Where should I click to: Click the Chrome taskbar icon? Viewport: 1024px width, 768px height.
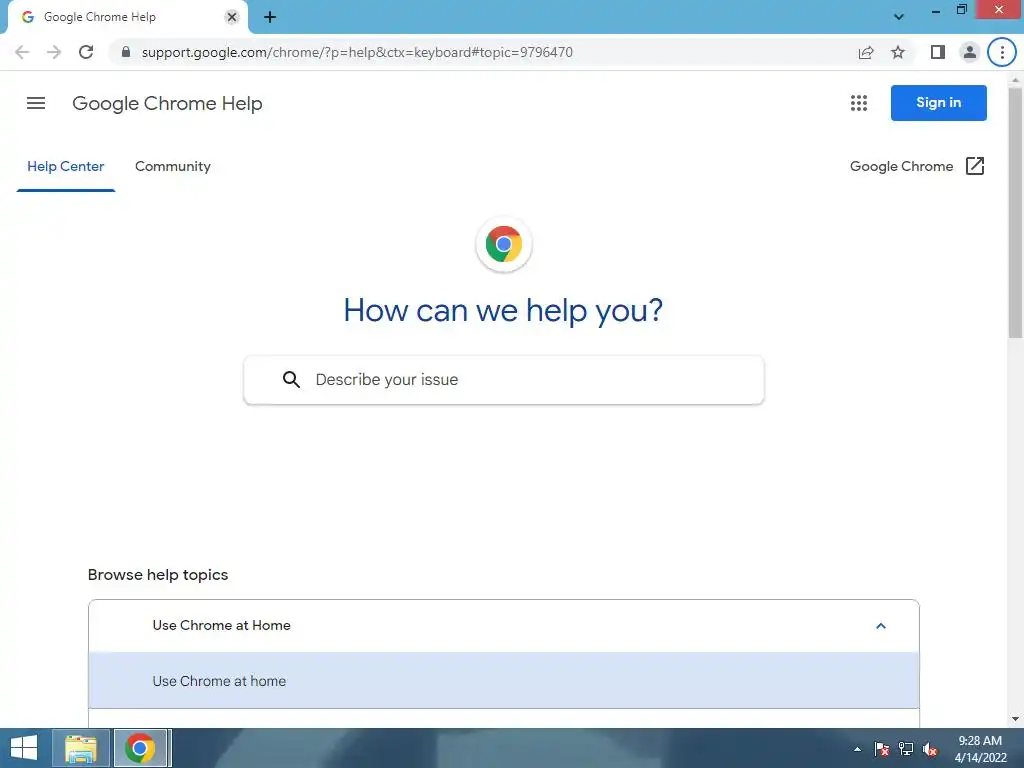(141, 748)
